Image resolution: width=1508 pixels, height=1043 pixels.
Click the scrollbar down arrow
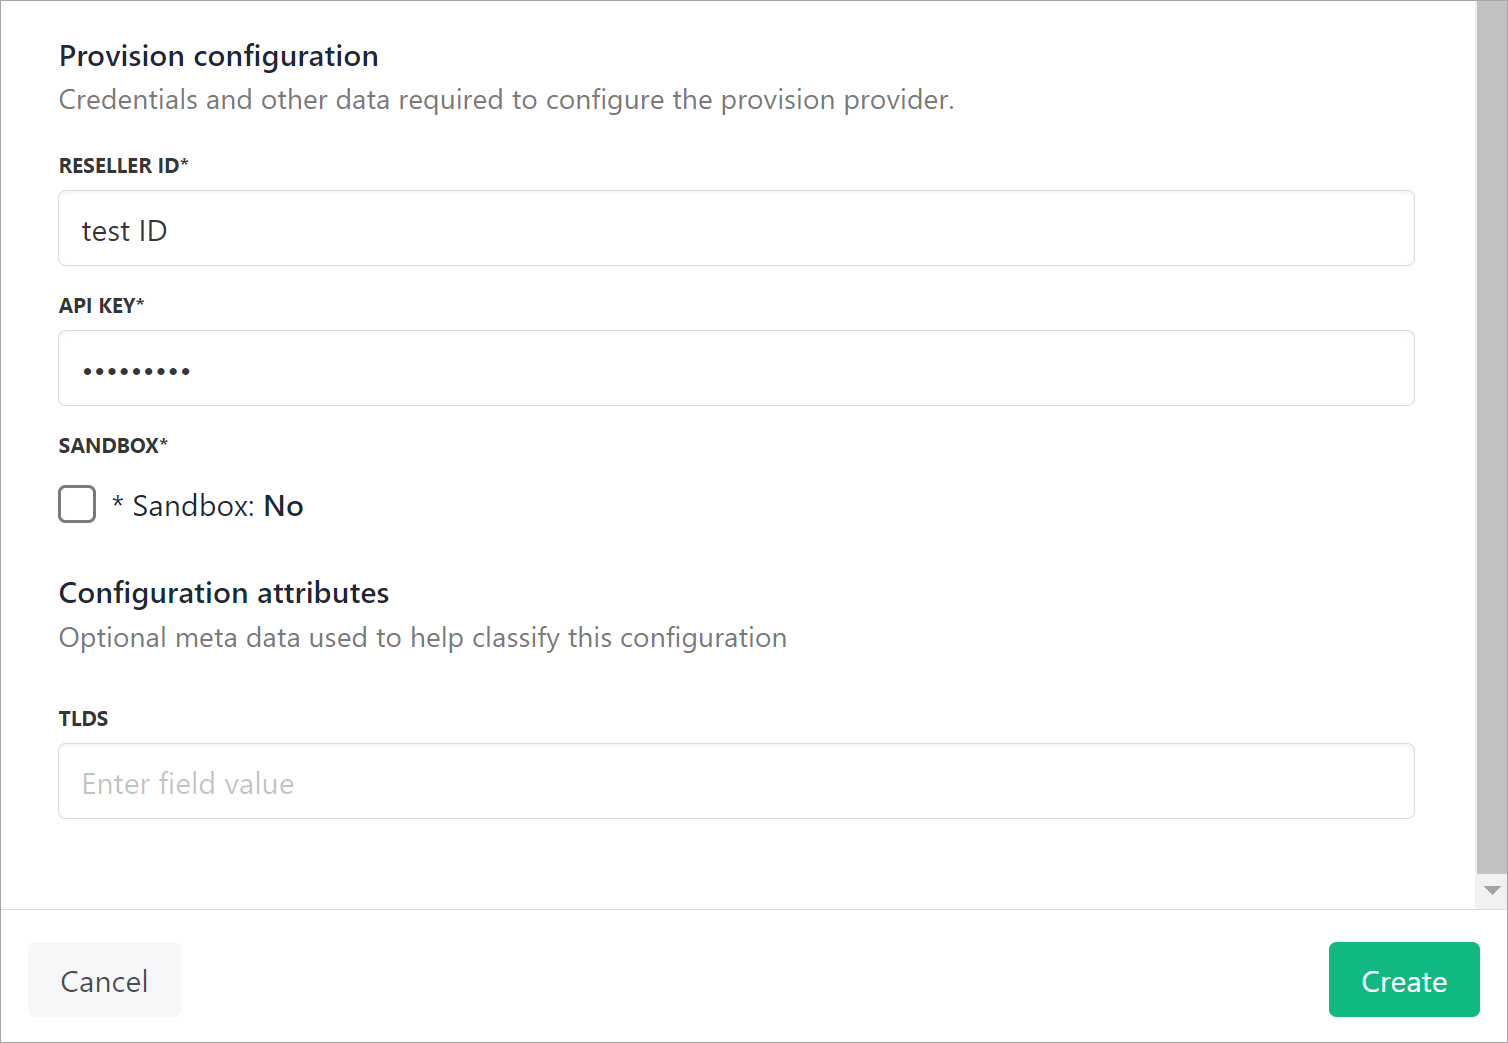click(x=1492, y=890)
